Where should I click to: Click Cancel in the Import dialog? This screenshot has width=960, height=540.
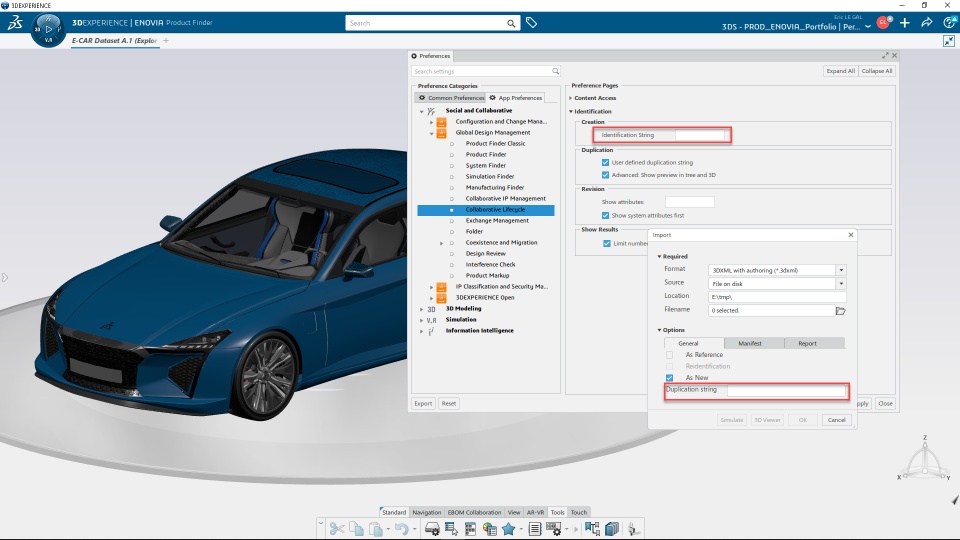click(836, 420)
